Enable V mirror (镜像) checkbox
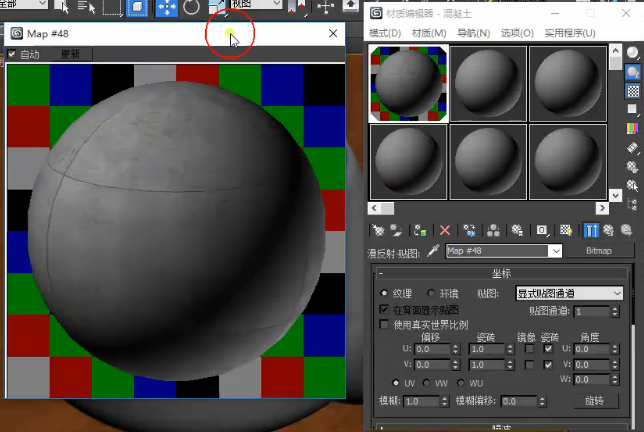This screenshot has width=644, height=432. [x=529, y=365]
